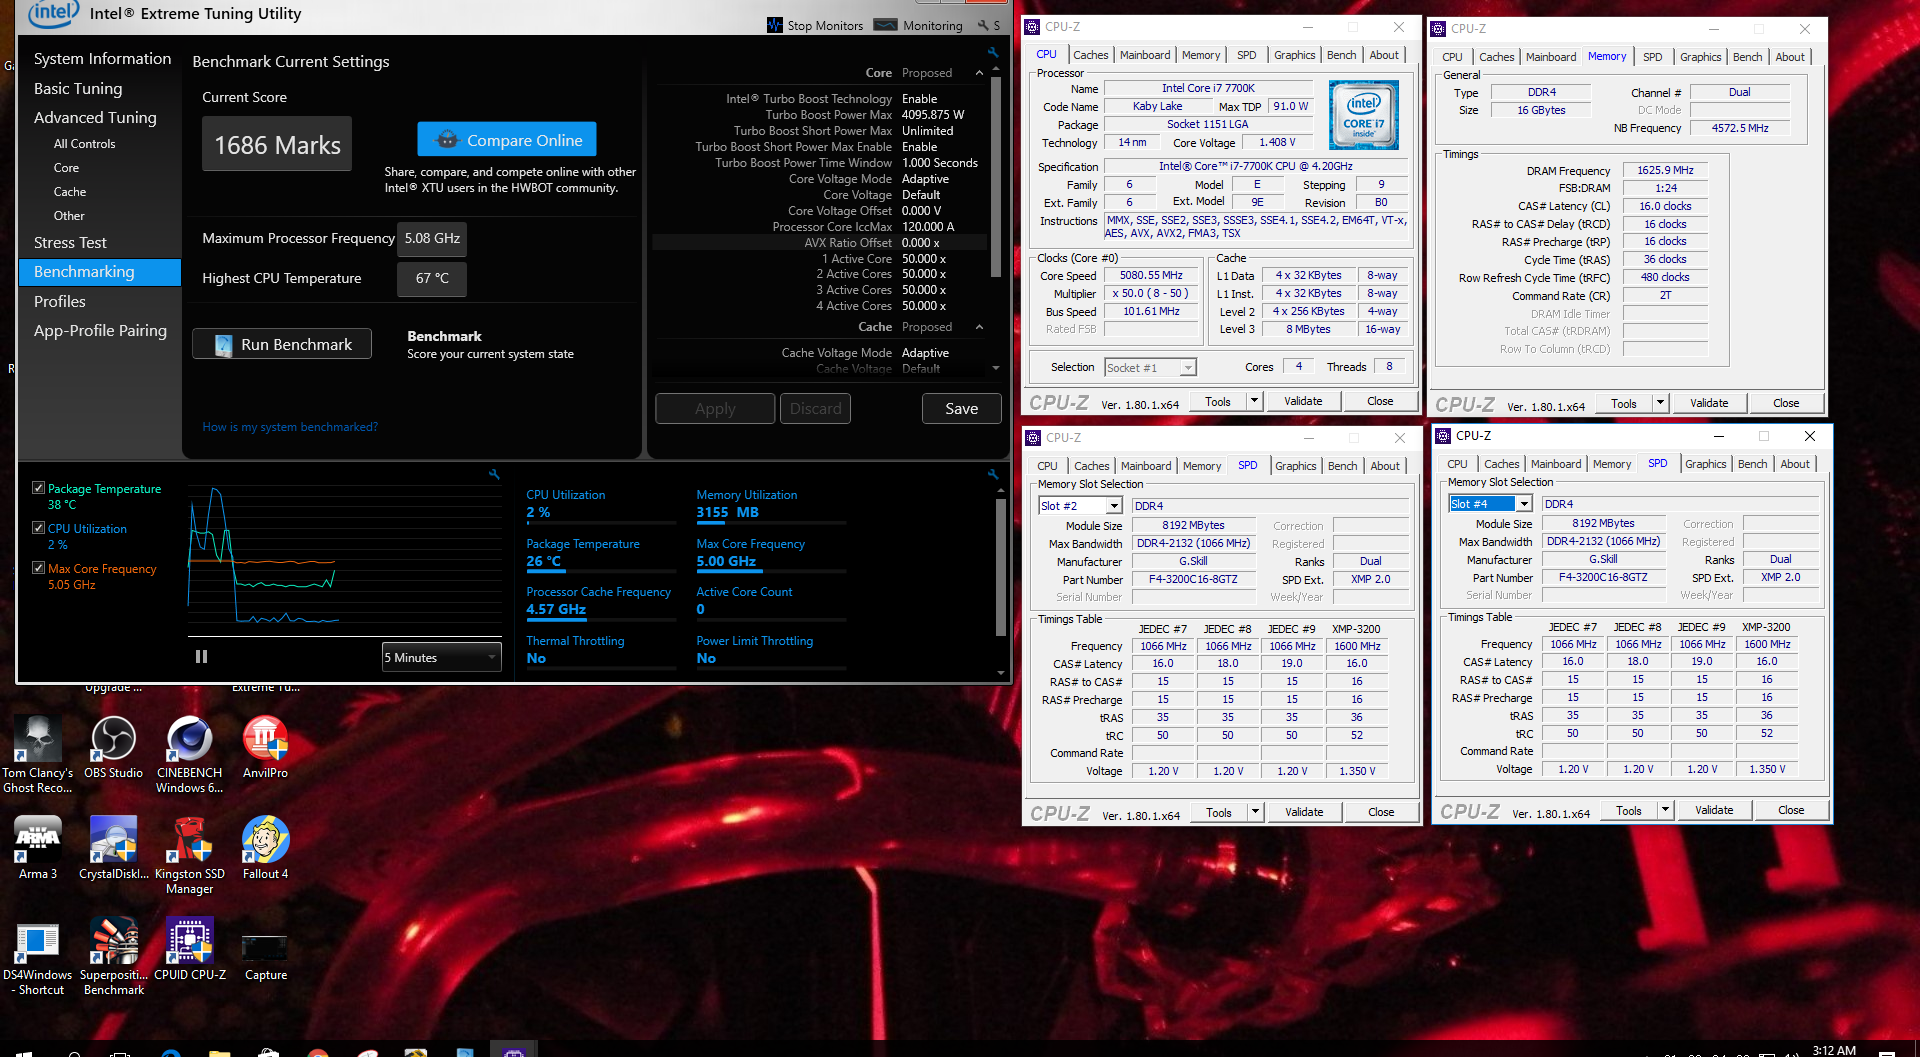
Task: Click the Run Benchmark button
Action: click(282, 344)
